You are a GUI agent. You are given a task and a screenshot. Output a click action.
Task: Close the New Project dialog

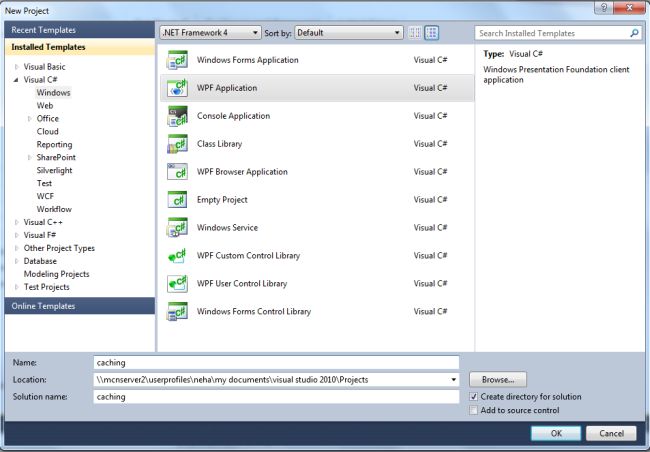(x=629, y=7)
